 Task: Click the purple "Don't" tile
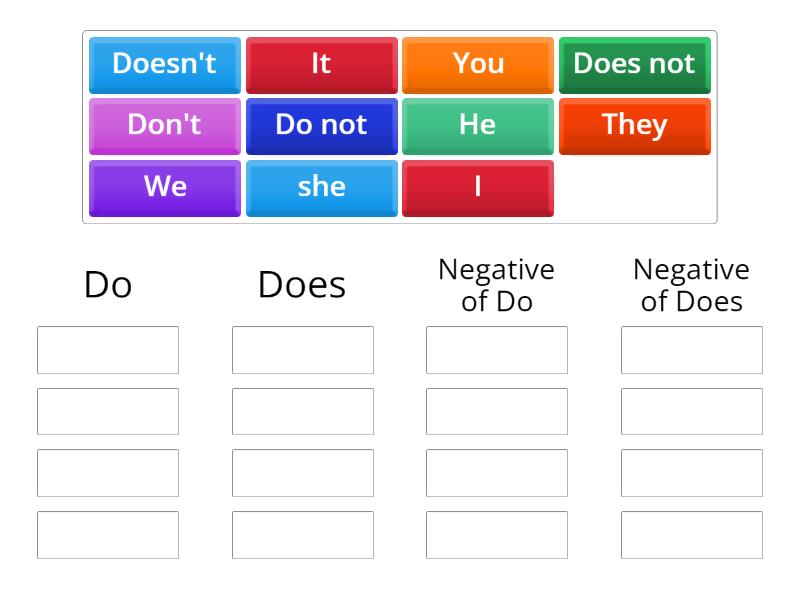point(164,125)
